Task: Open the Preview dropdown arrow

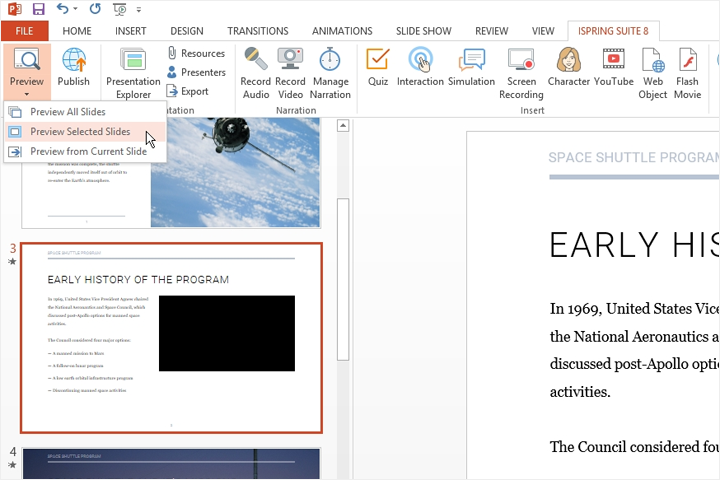Action: click(x=27, y=94)
